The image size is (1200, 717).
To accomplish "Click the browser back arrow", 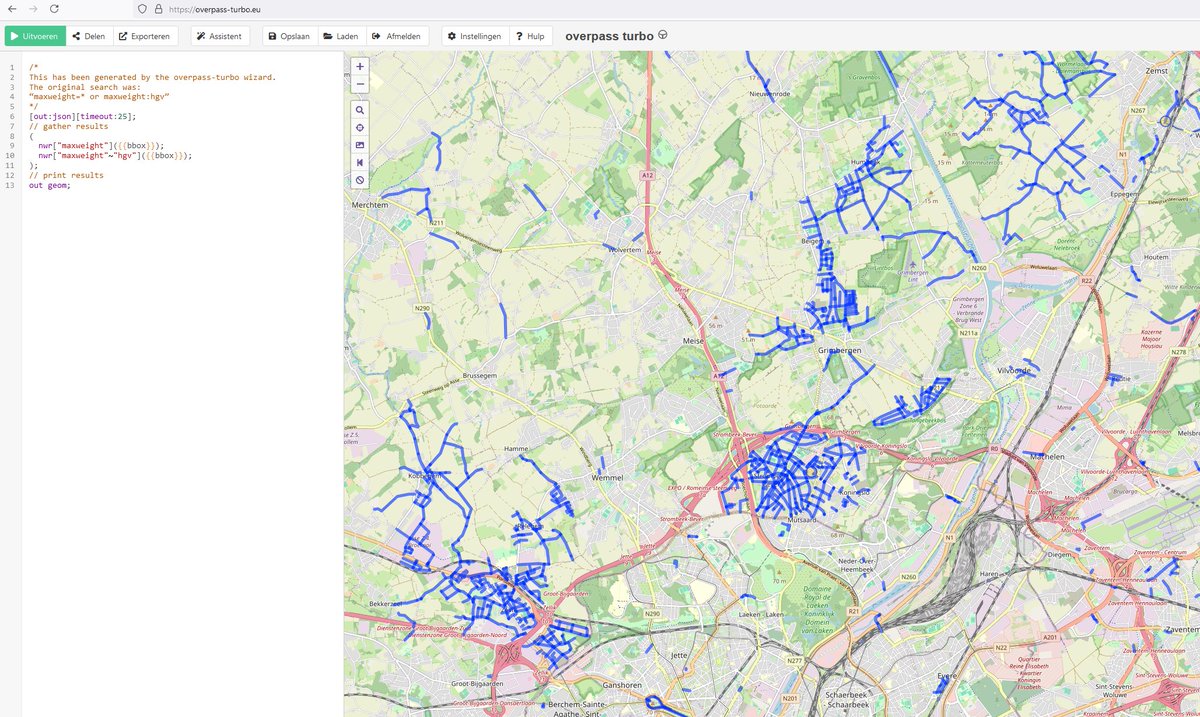I will pyautogui.click(x=10, y=9).
